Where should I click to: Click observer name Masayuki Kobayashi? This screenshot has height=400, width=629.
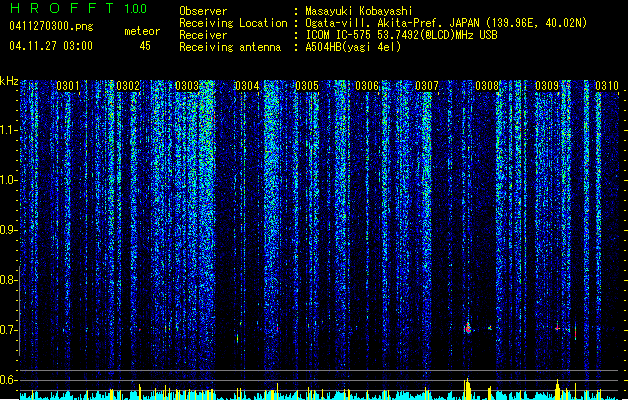click(359, 11)
